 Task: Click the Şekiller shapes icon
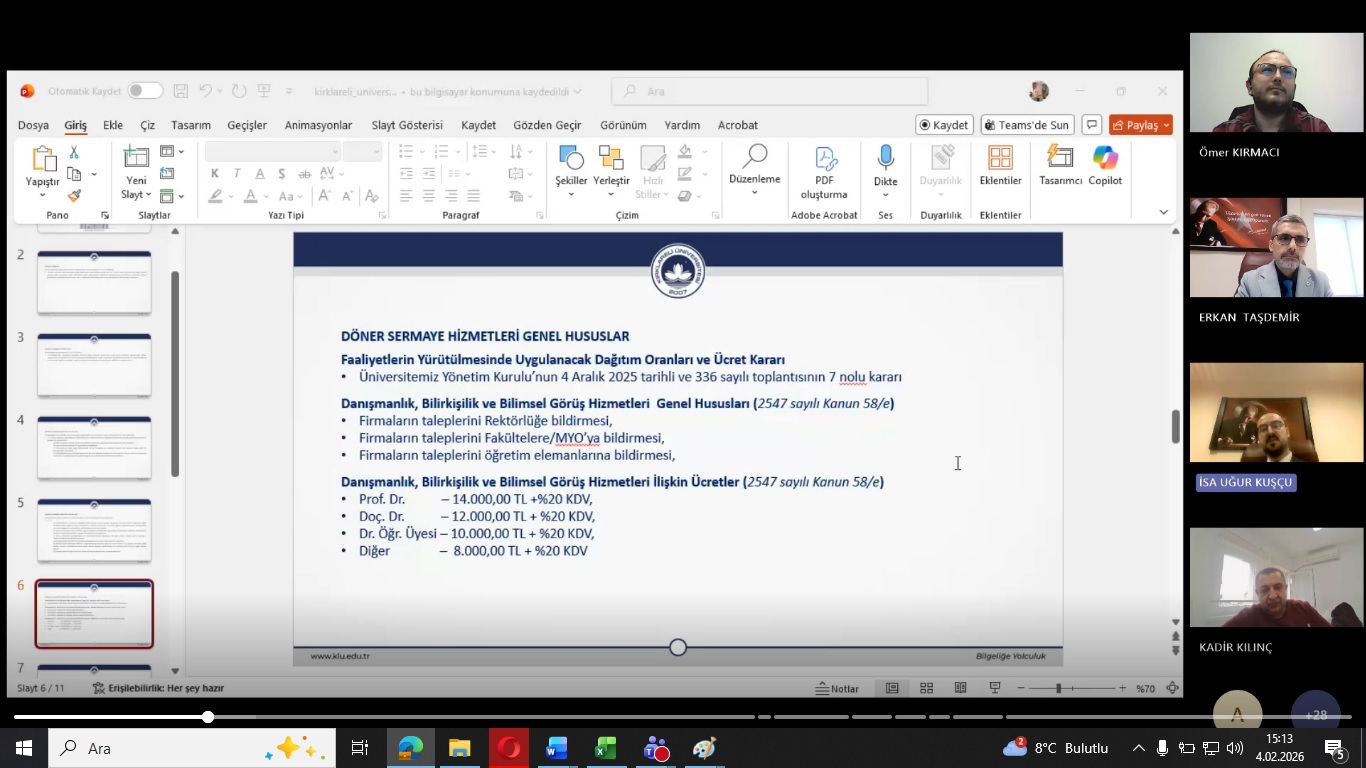(571, 158)
